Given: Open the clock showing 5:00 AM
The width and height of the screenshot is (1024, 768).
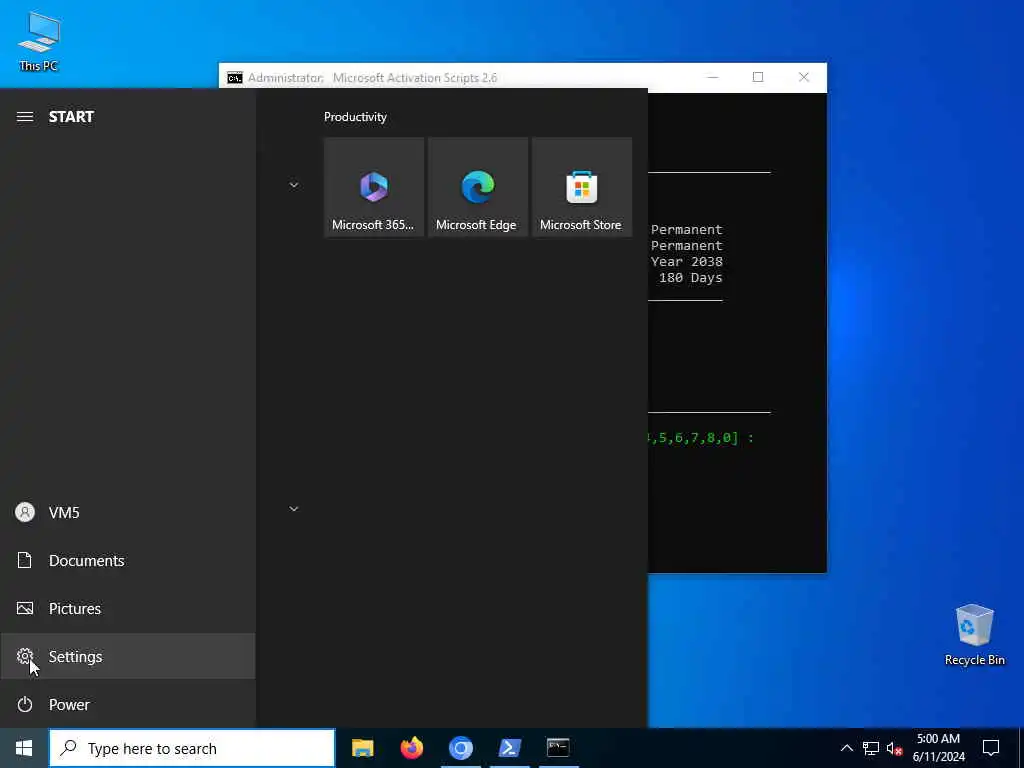Looking at the screenshot, I should (x=938, y=748).
